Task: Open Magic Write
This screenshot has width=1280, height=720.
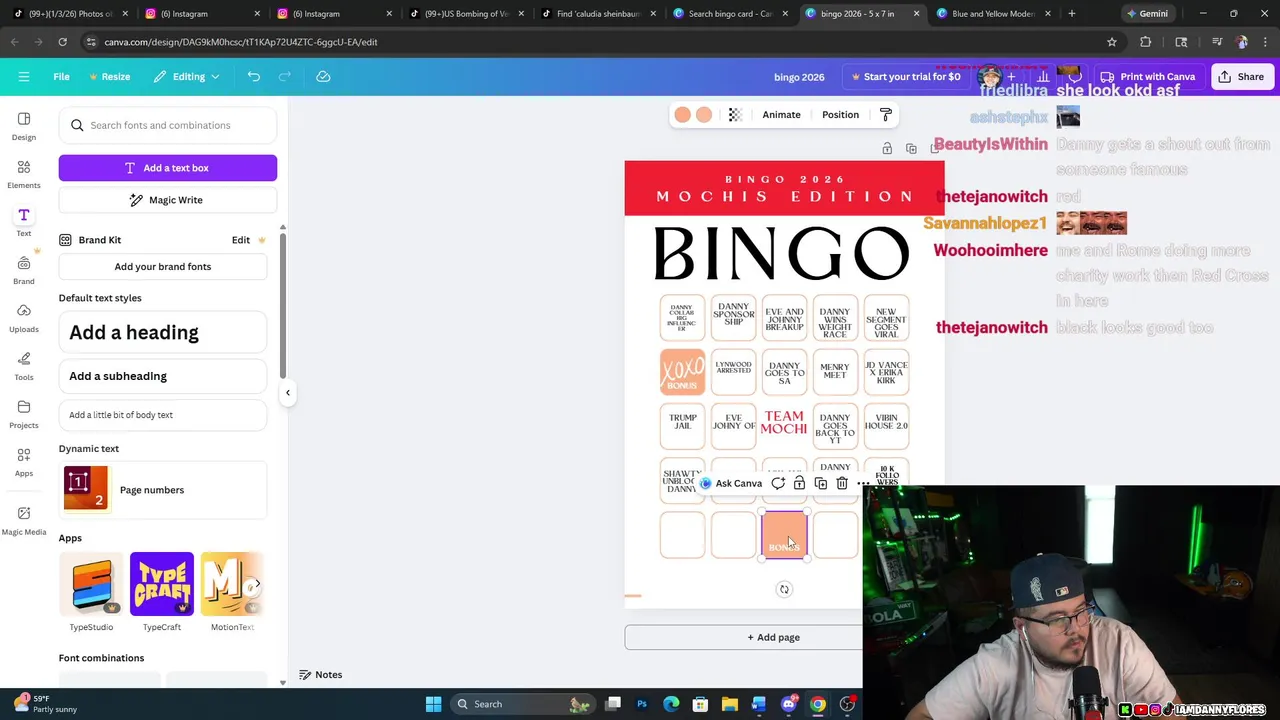Action: click(168, 200)
